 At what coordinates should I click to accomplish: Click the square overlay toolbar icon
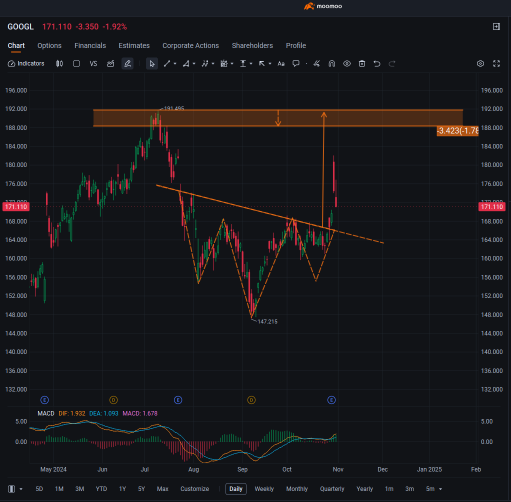(x=76, y=64)
